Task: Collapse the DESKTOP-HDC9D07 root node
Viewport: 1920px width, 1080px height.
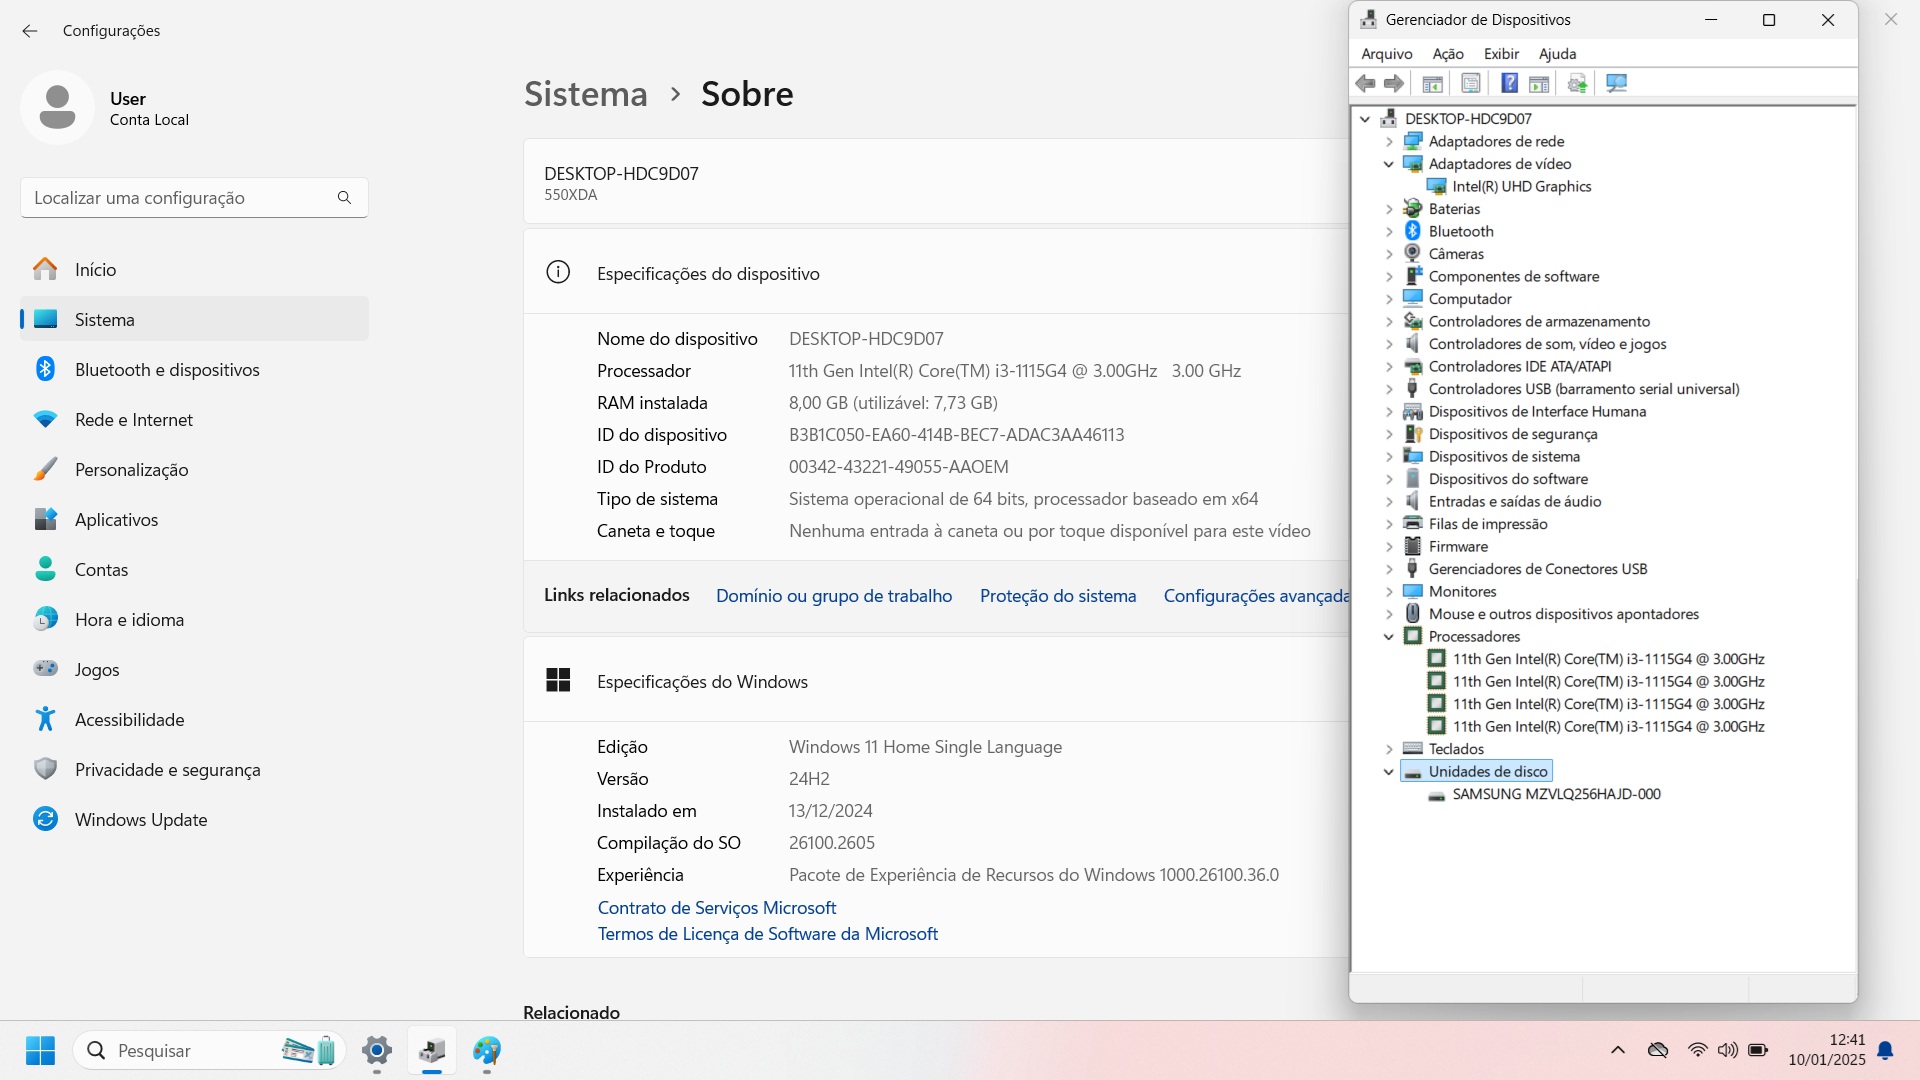Action: point(1365,119)
